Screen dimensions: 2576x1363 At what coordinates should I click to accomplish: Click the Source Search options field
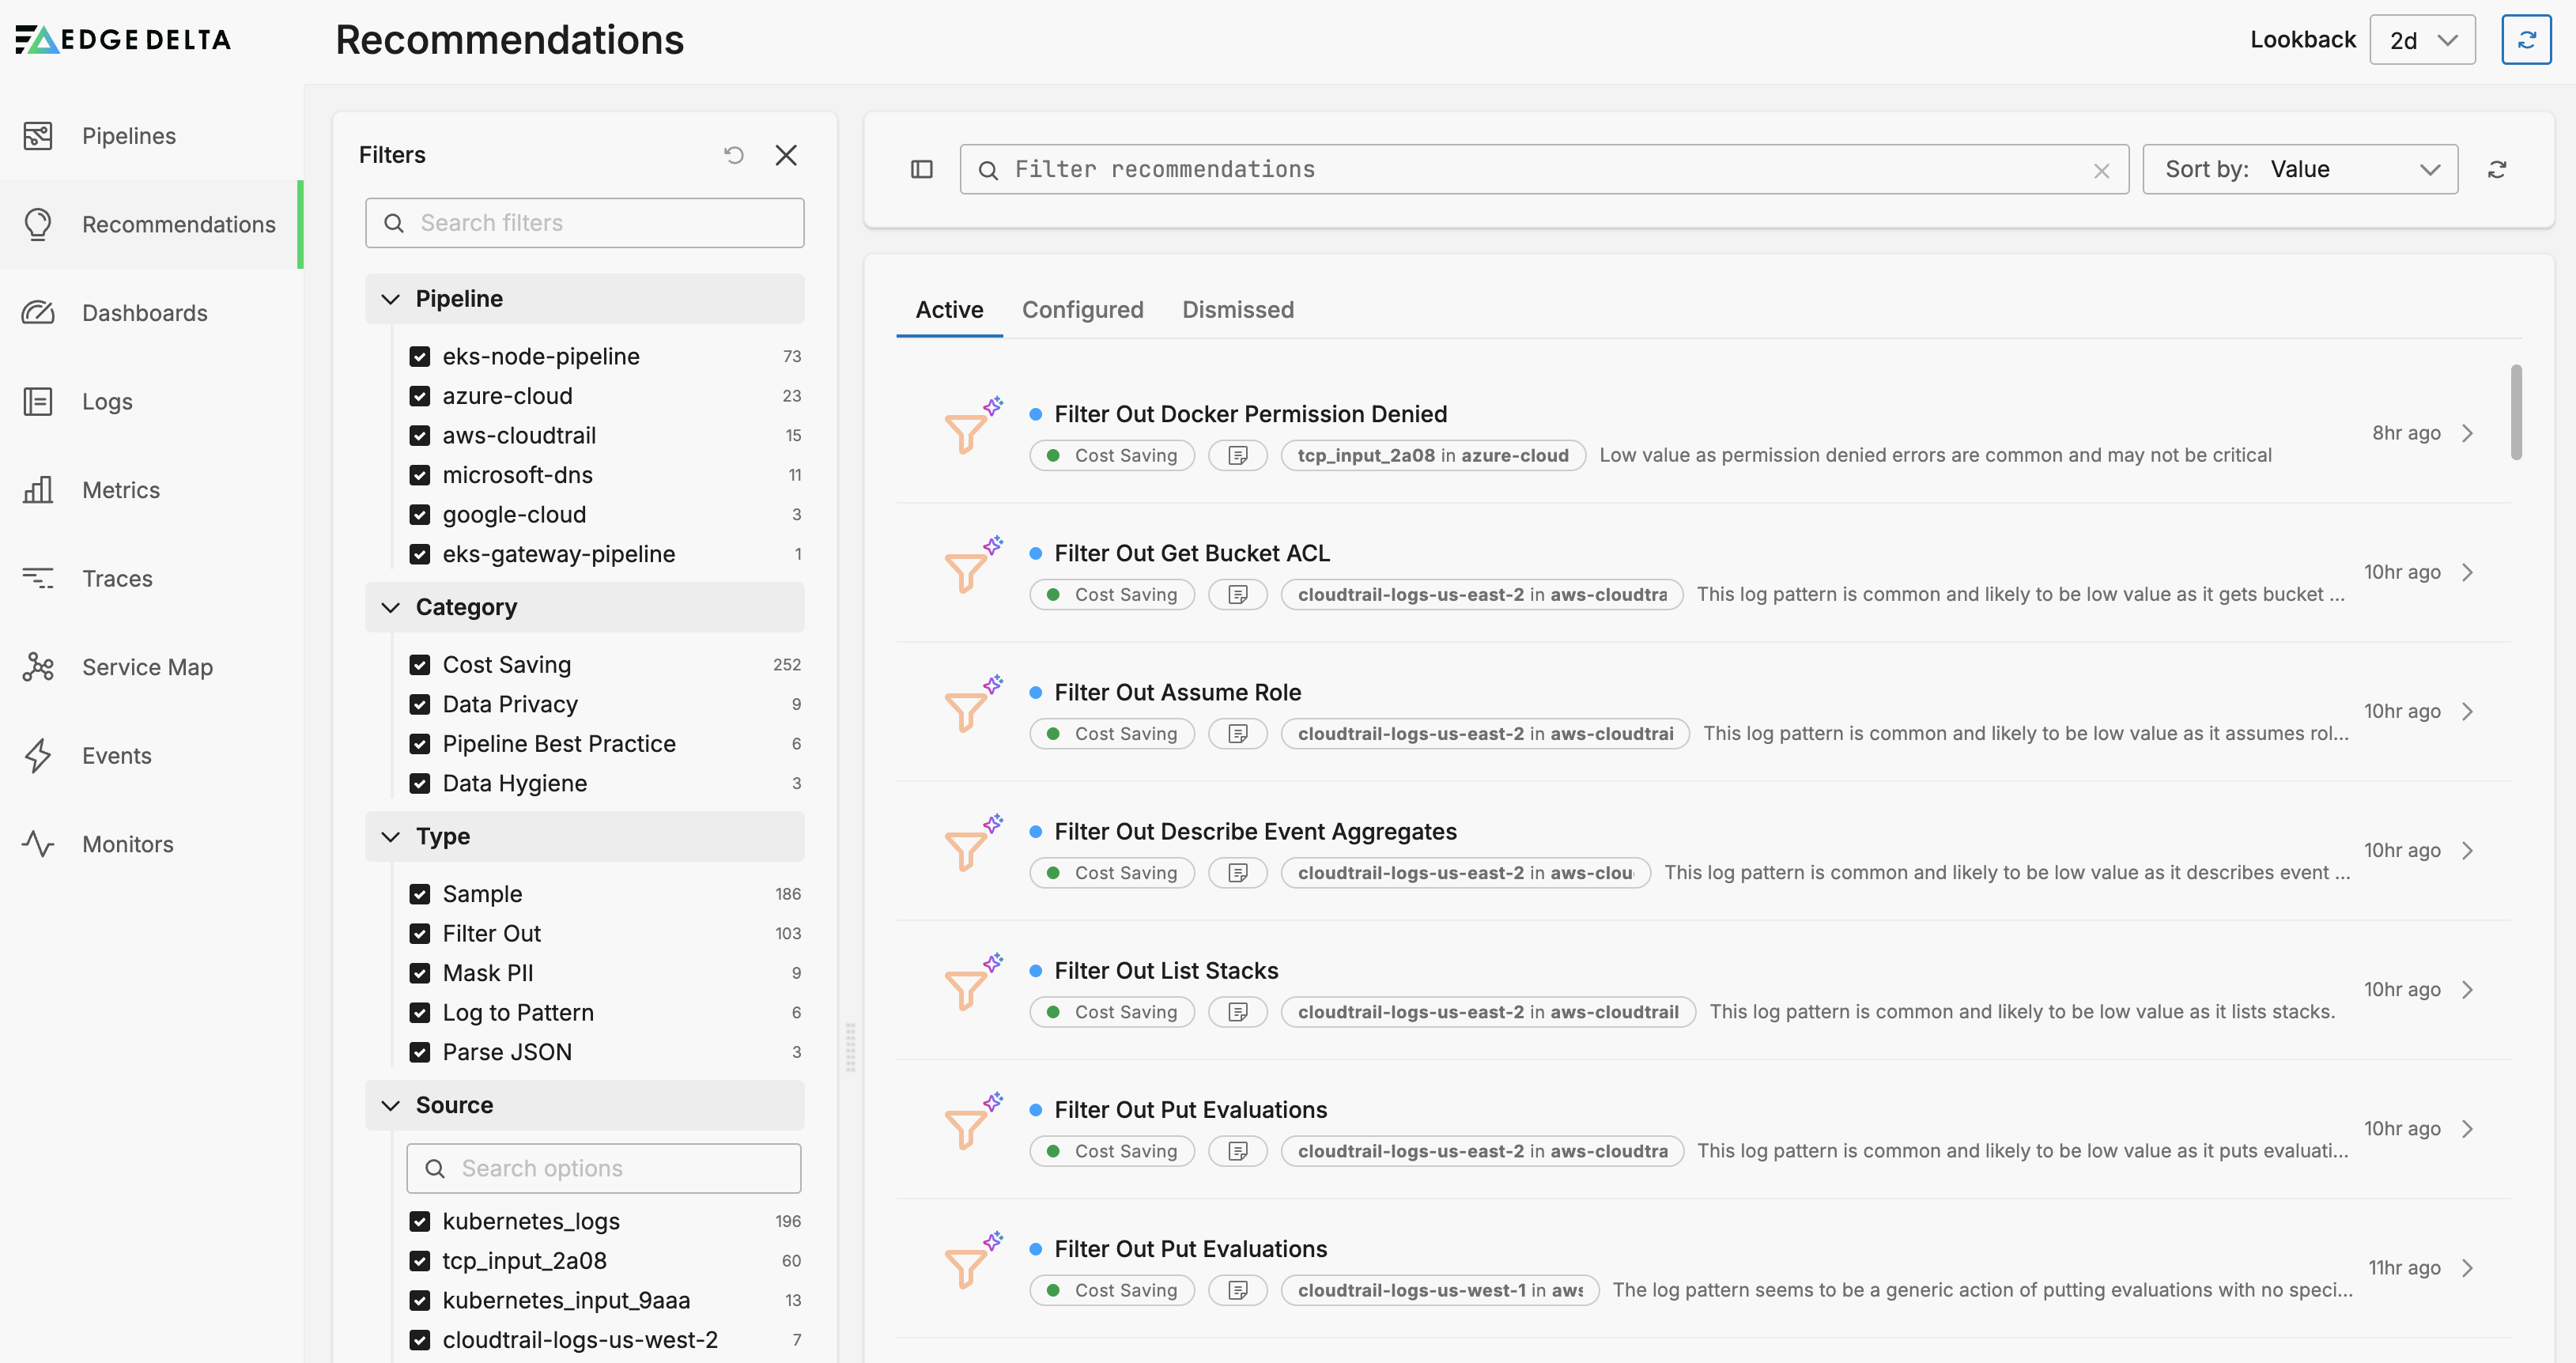(x=603, y=1168)
